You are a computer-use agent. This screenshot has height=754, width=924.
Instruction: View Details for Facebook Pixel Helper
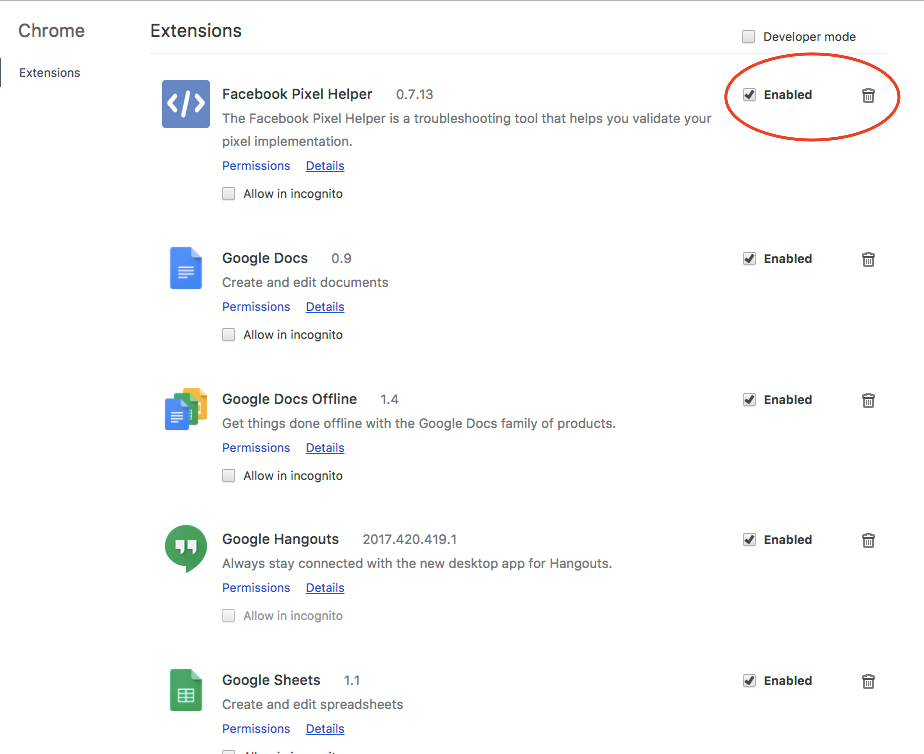325,165
